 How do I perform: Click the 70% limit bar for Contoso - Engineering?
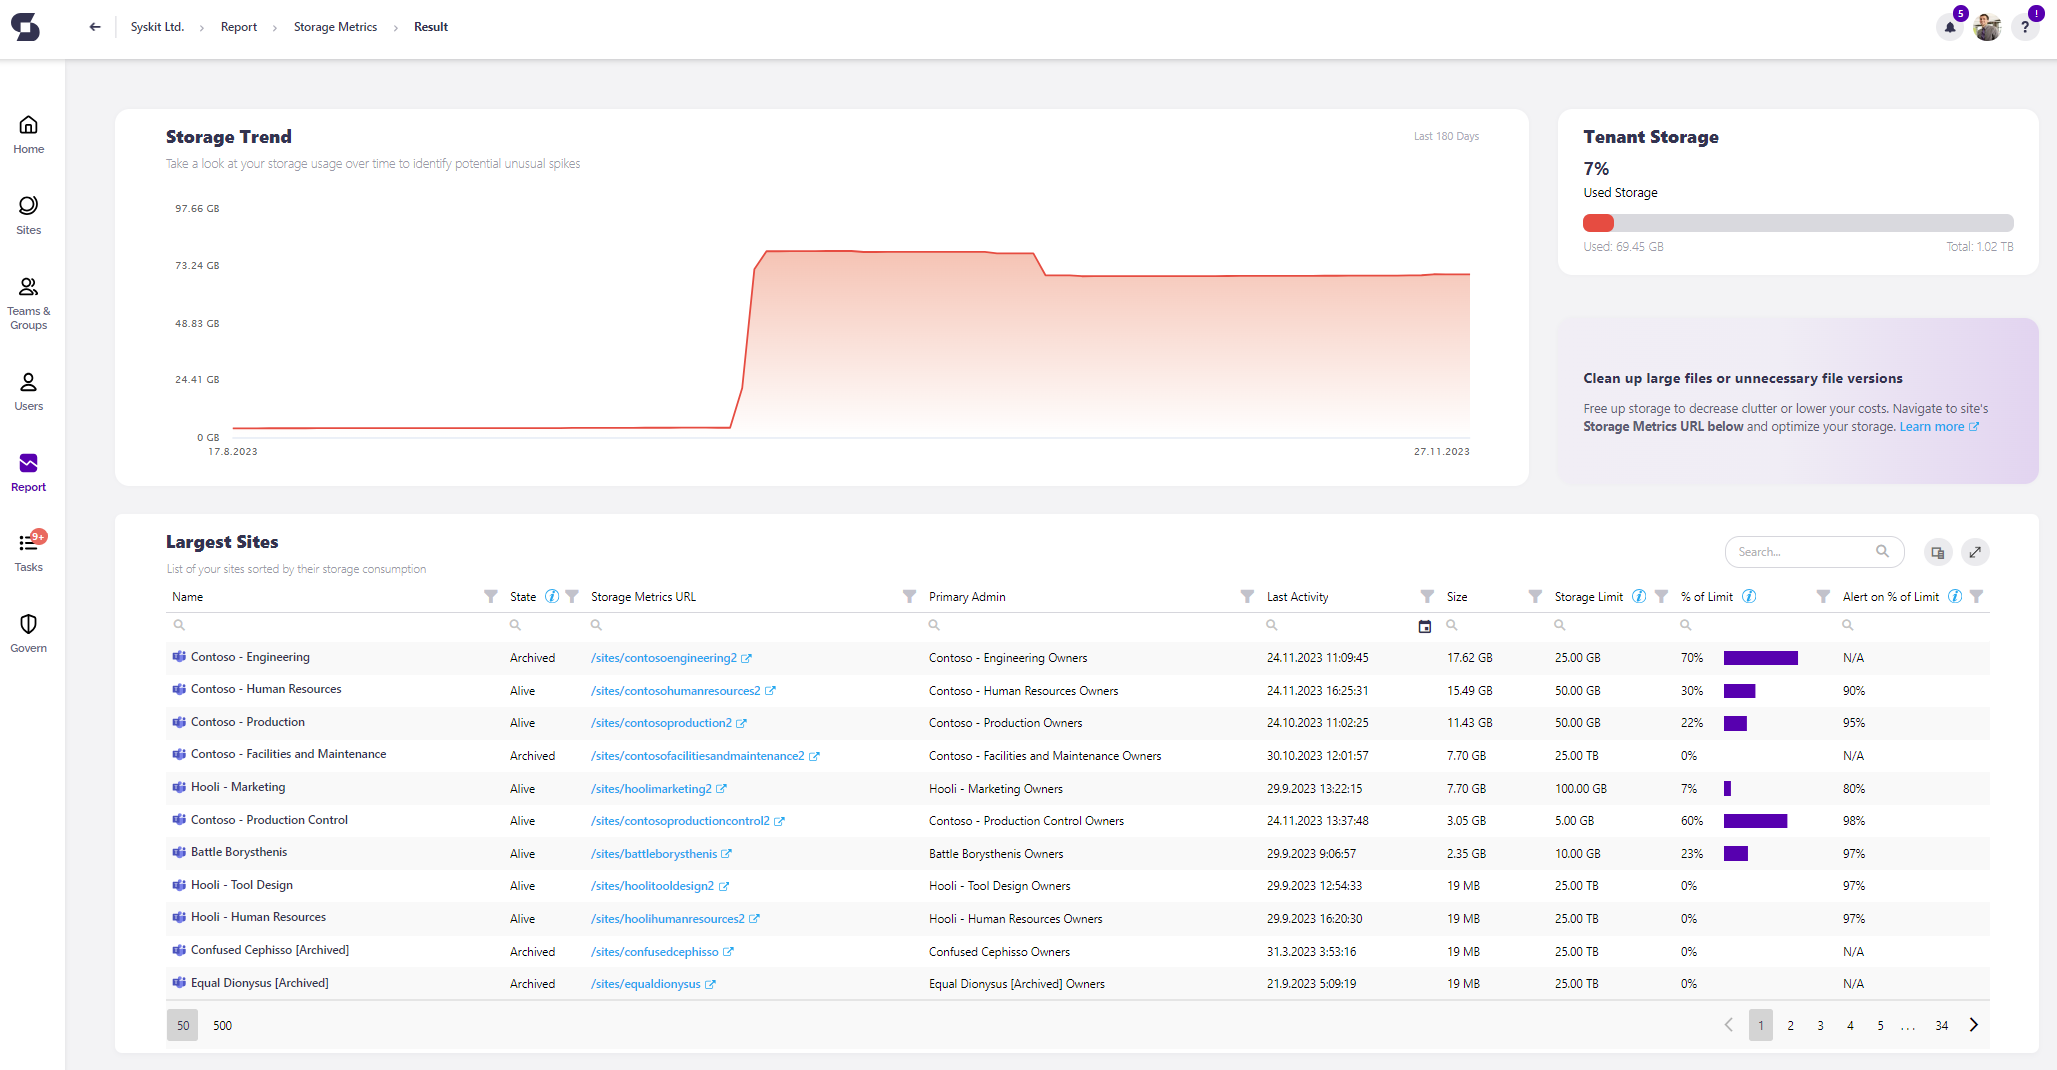pos(1760,658)
